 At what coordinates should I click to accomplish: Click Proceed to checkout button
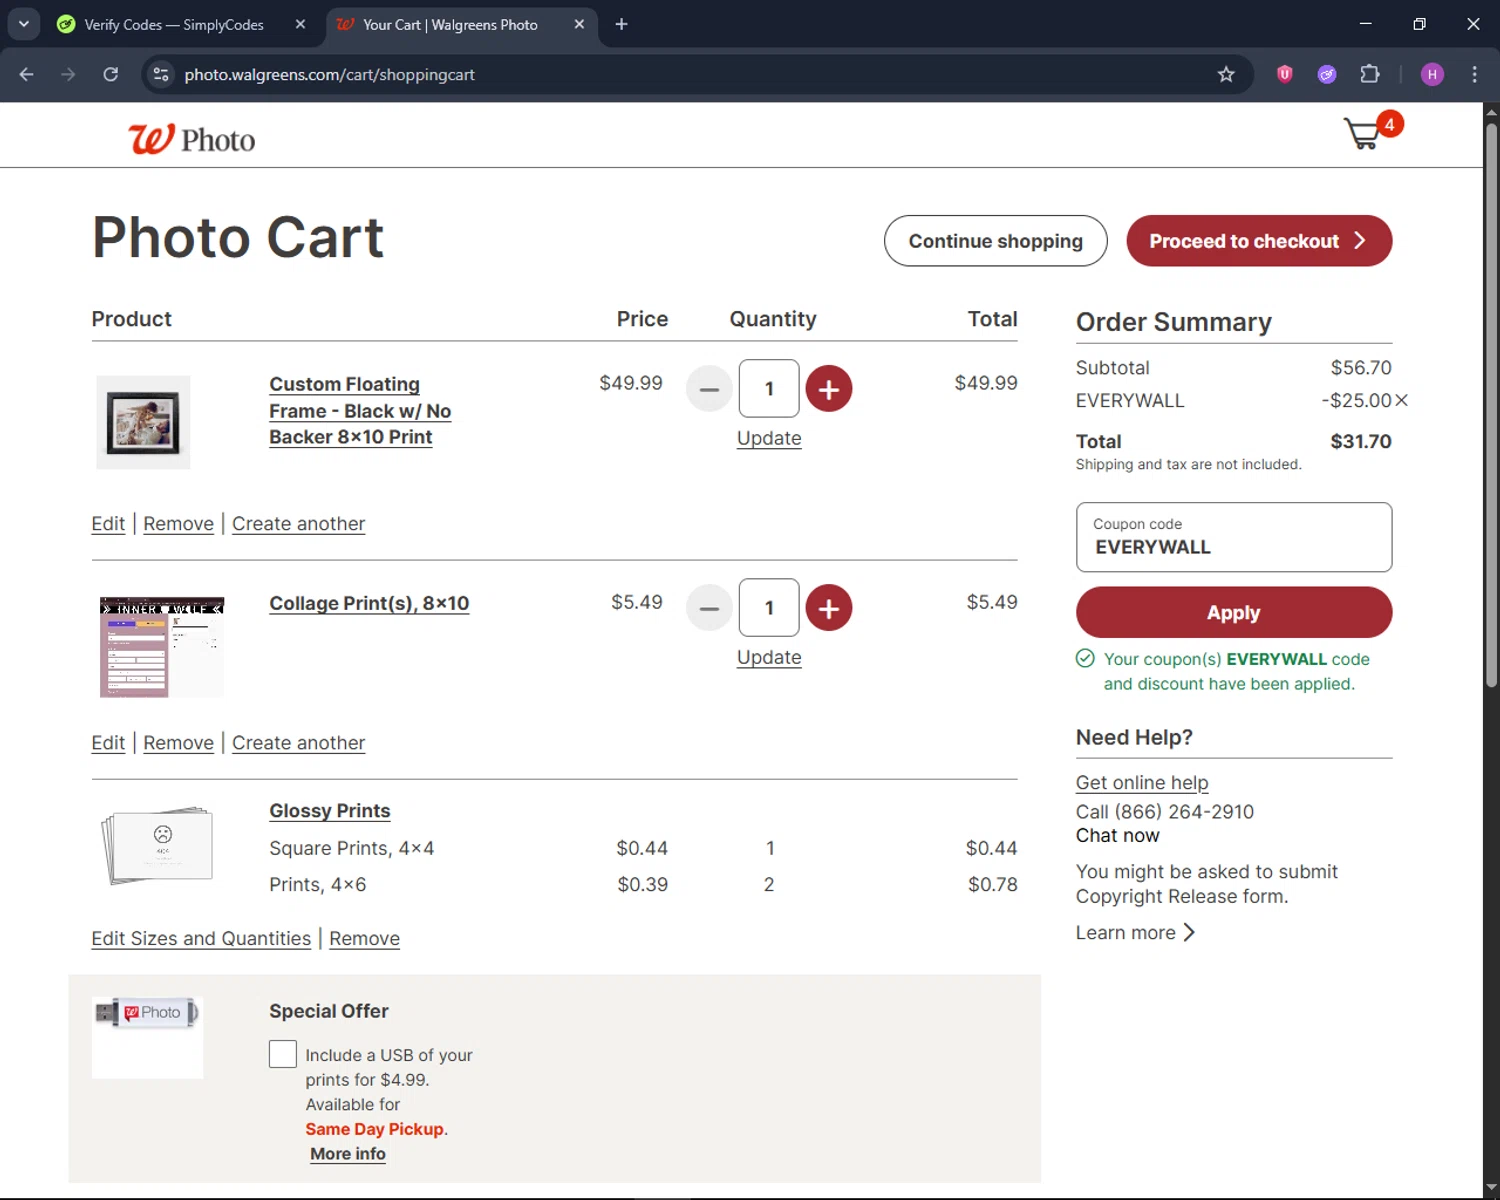[1259, 241]
